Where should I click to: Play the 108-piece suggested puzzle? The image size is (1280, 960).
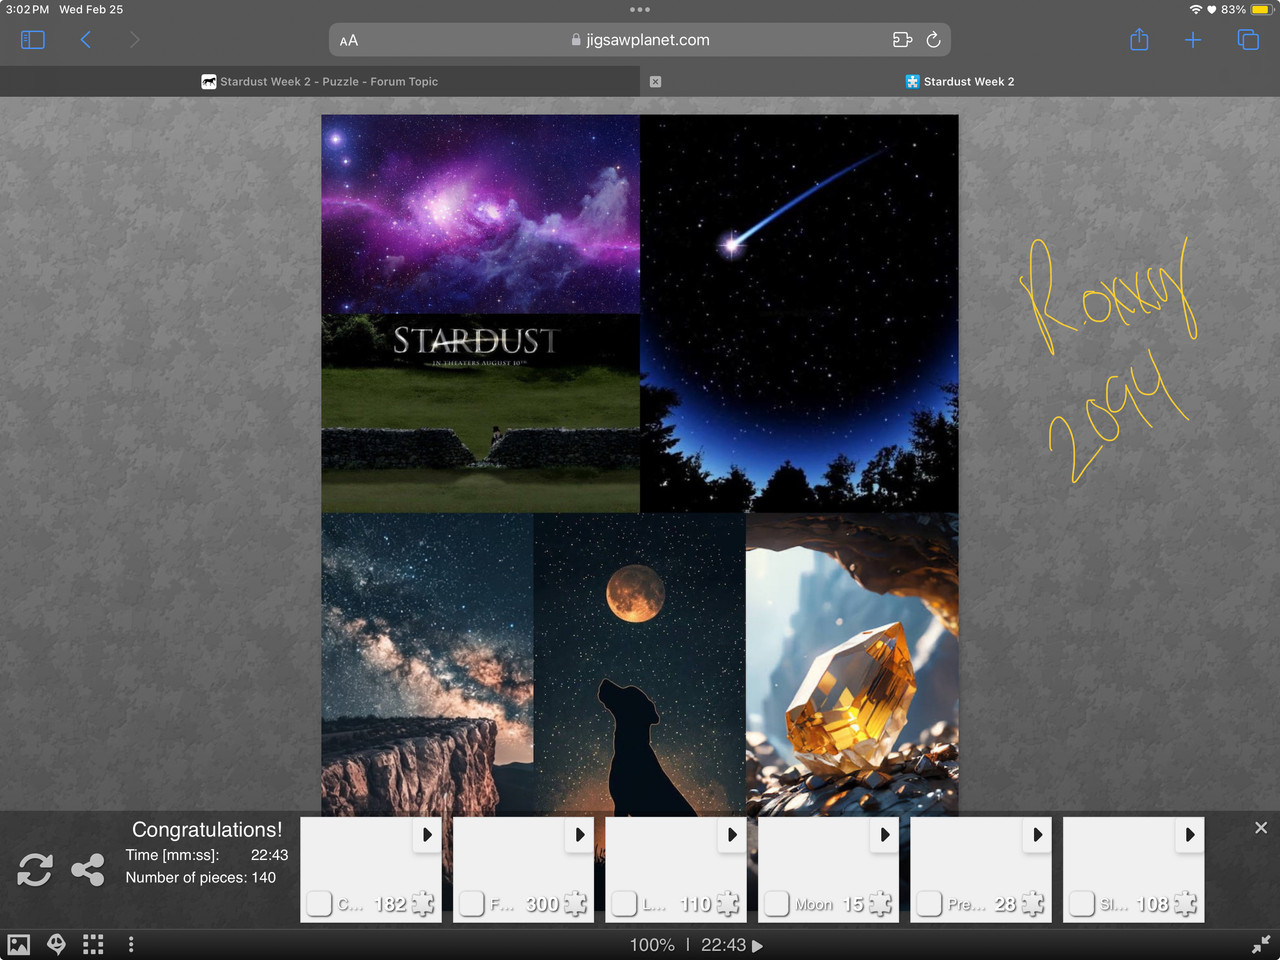pos(1190,834)
